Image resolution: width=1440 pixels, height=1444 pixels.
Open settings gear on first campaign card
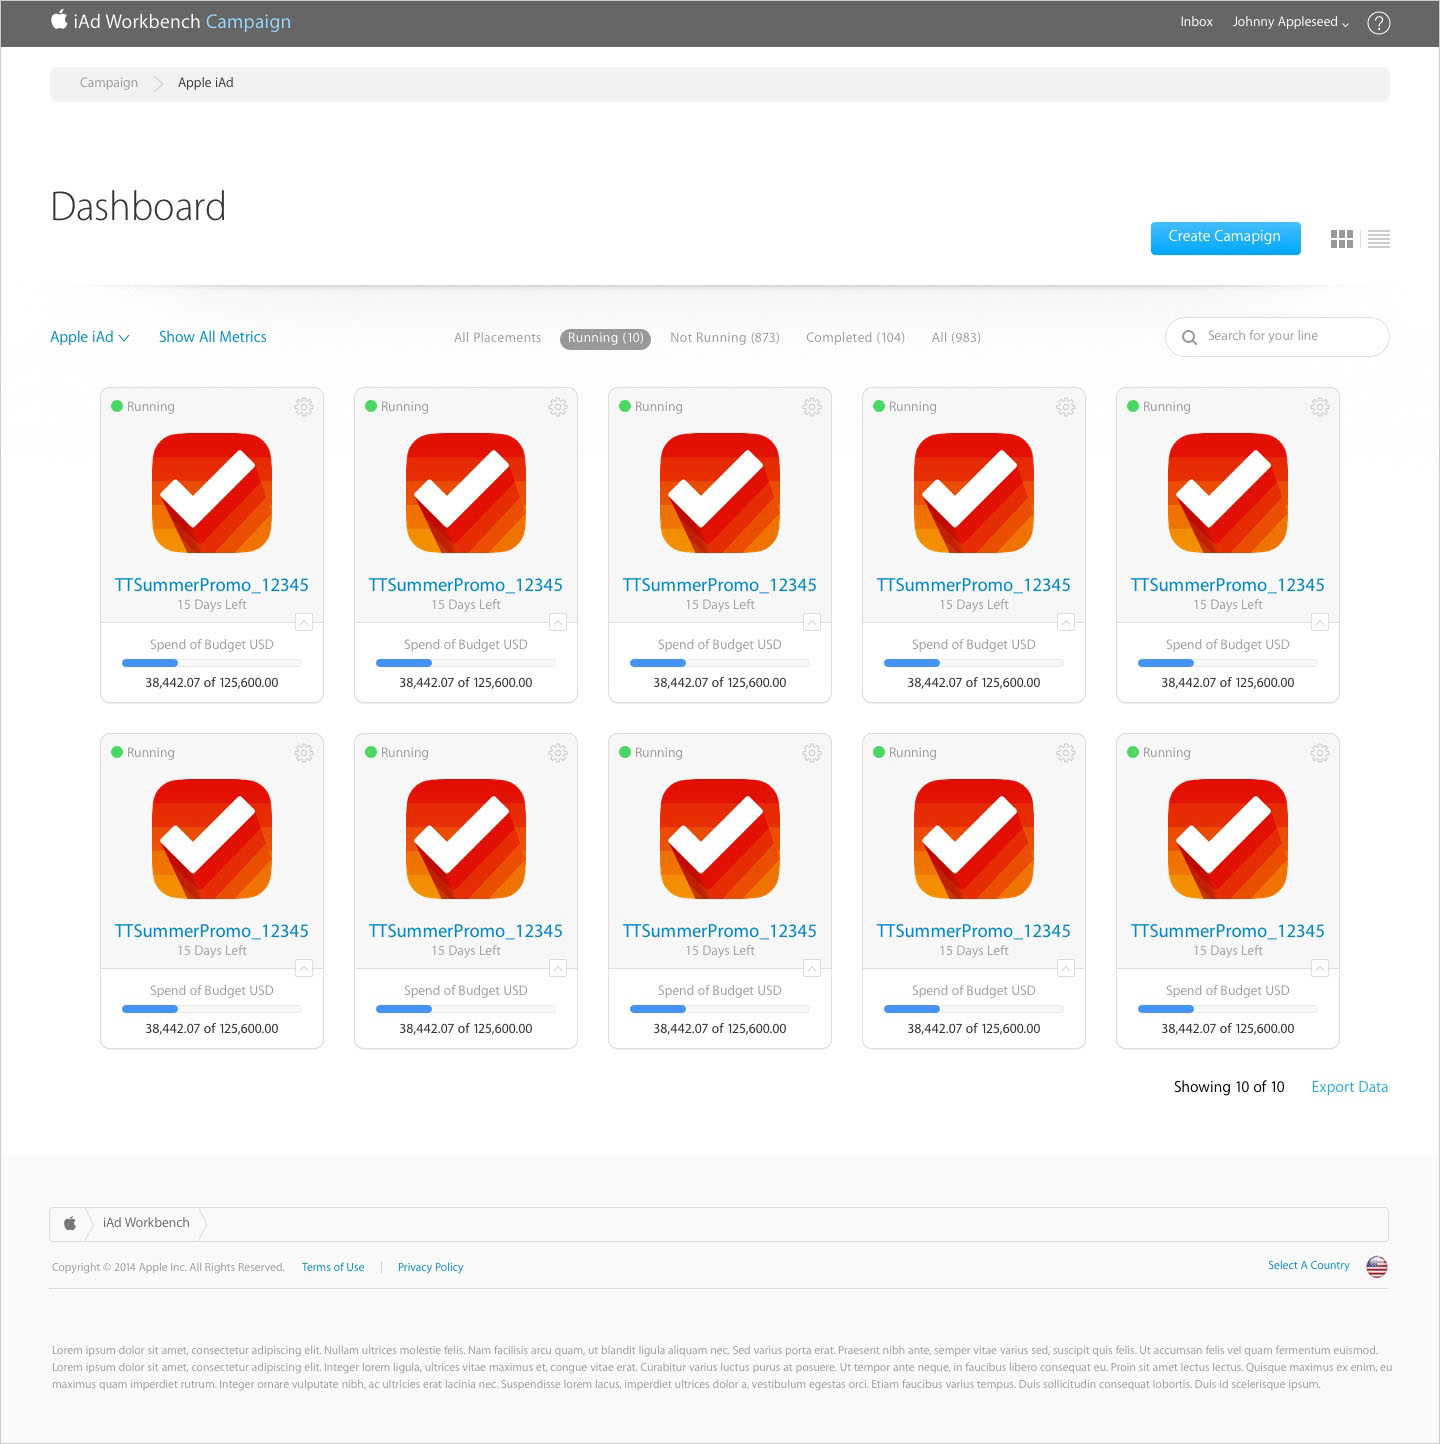(x=304, y=407)
